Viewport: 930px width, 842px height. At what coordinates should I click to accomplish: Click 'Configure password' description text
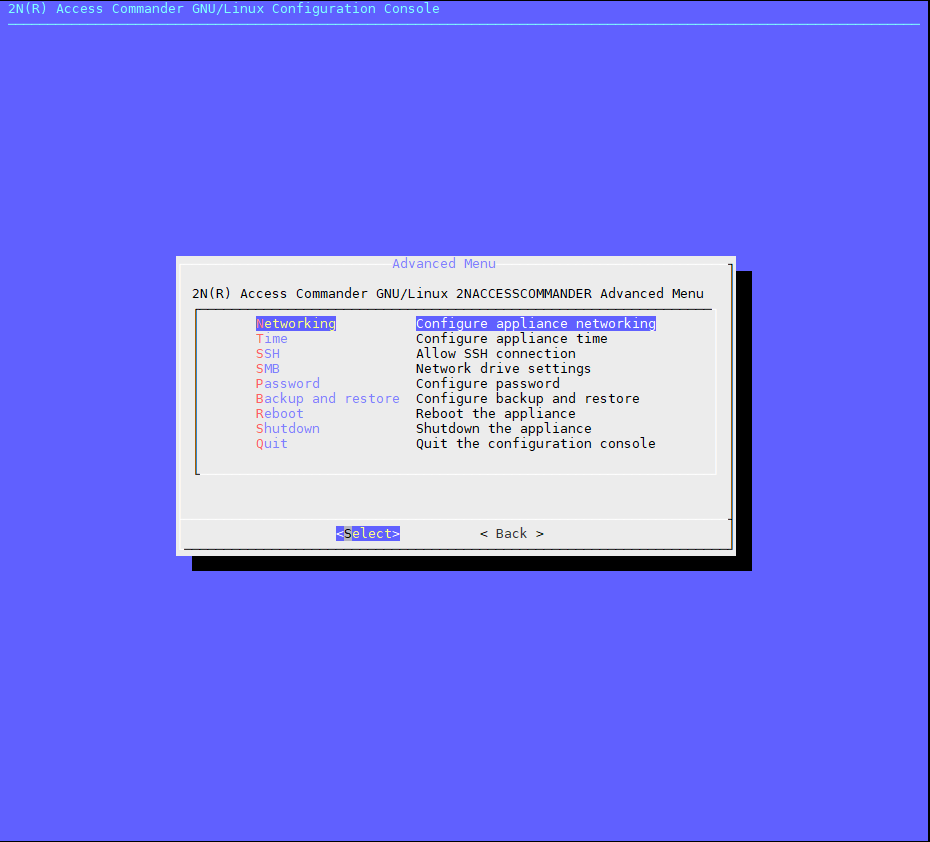point(488,384)
